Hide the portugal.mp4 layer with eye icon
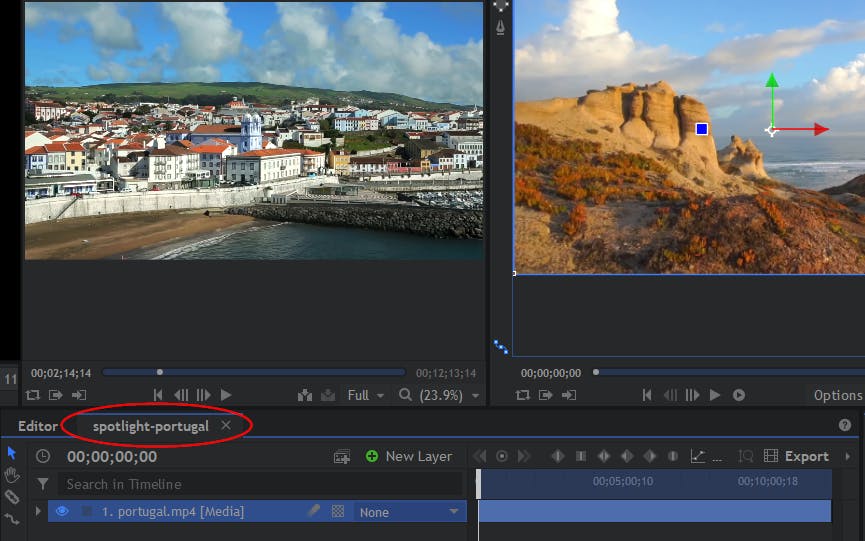The height and width of the screenshot is (541, 865). pos(62,511)
